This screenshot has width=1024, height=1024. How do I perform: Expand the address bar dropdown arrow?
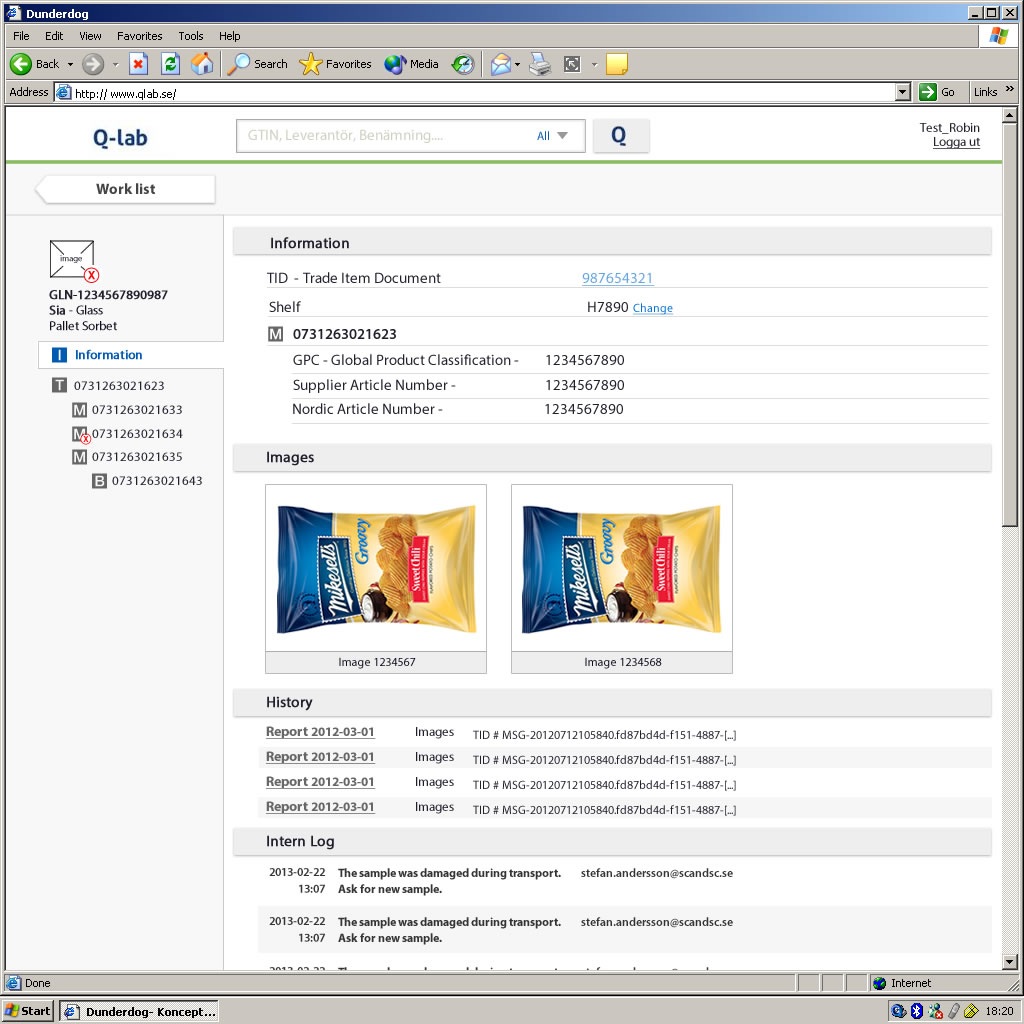(x=903, y=92)
